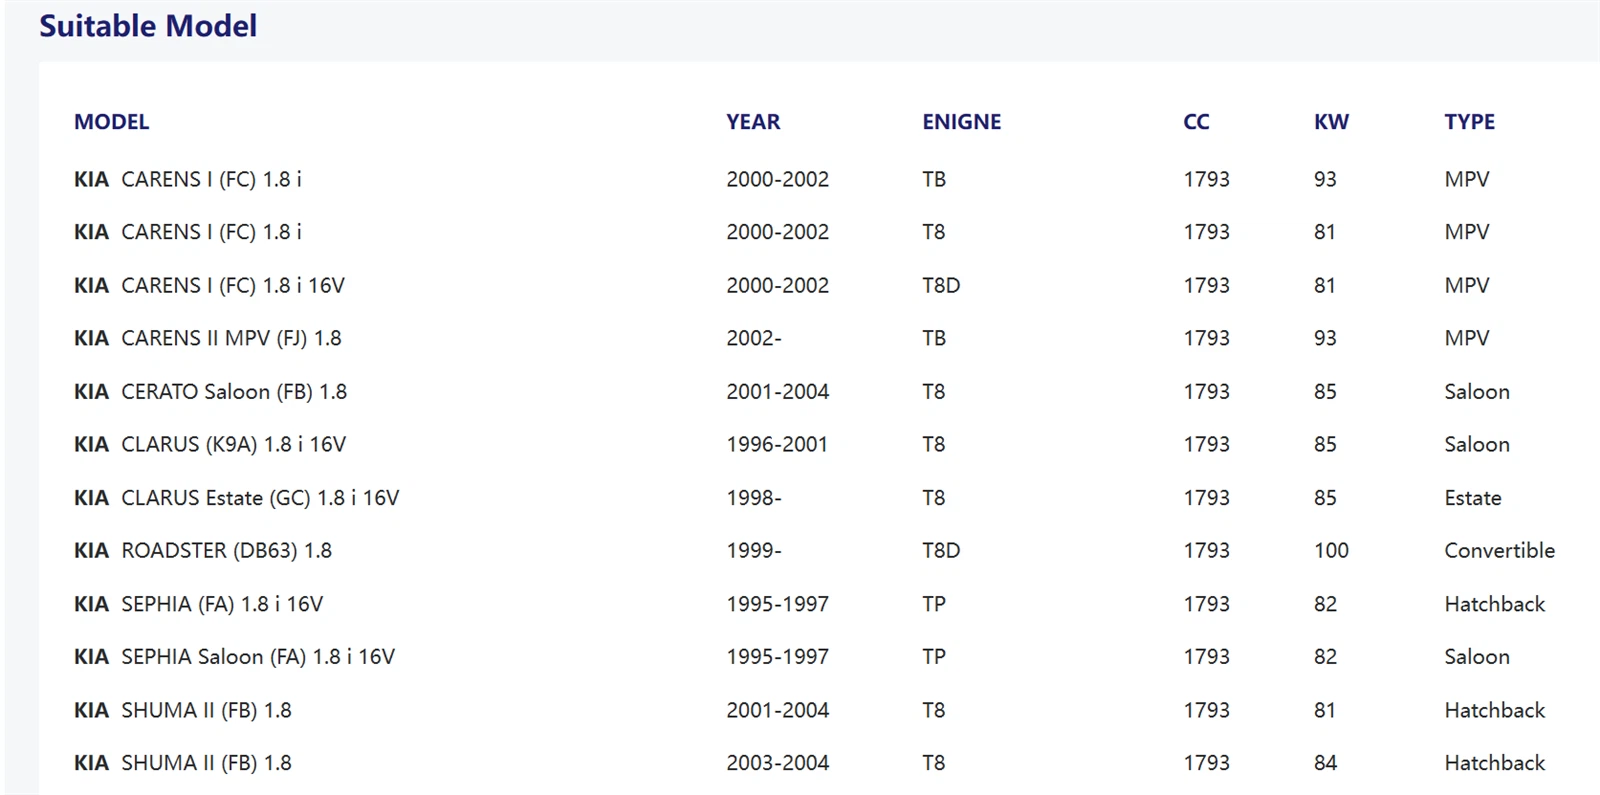
Task: Select the KW column header
Action: [1331, 122]
